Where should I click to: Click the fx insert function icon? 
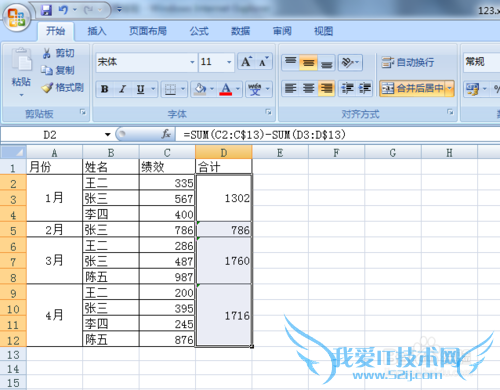[x=166, y=134]
